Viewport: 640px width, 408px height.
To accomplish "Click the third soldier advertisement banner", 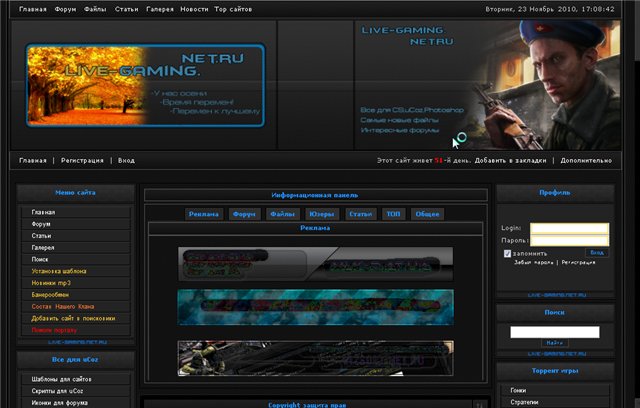I will point(316,358).
